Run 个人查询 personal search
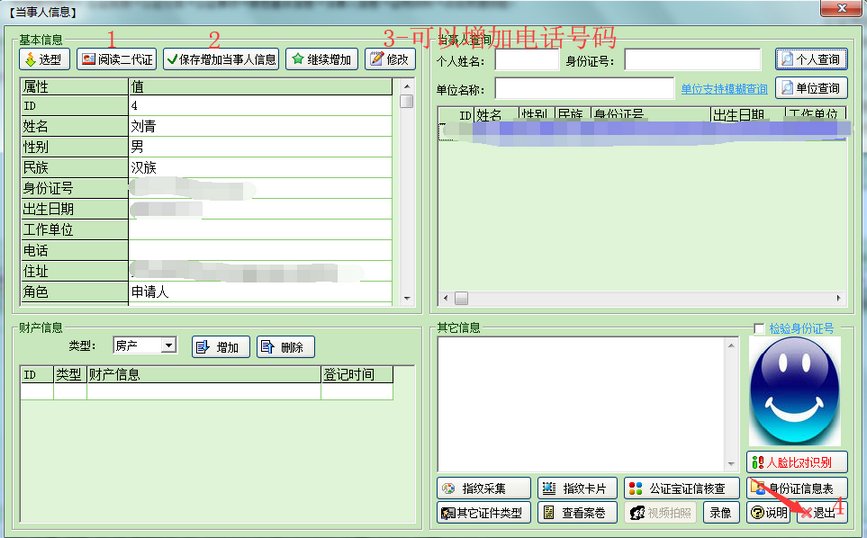The height and width of the screenshot is (538, 867). (x=811, y=60)
